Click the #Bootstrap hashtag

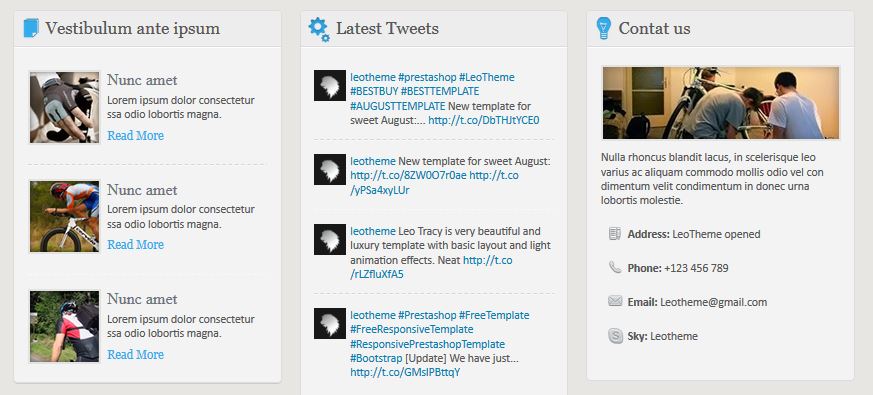click(x=376, y=358)
